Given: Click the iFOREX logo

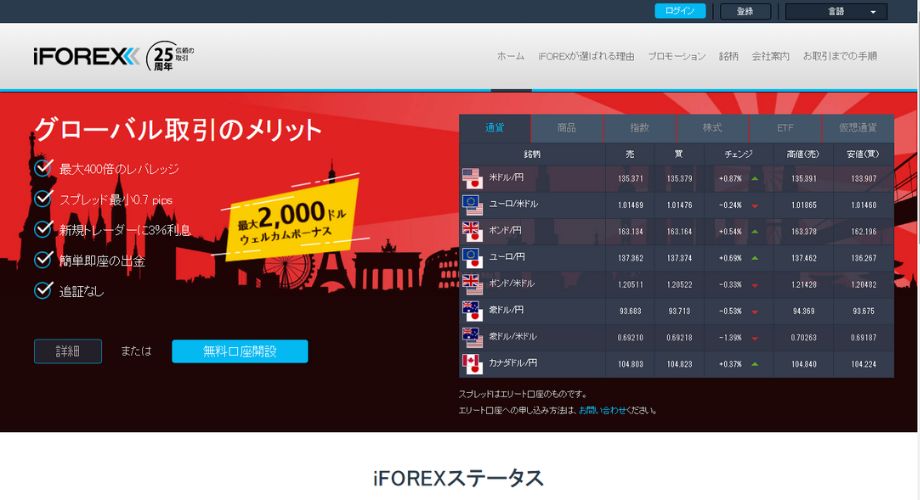Looking at the screenshot, I should click(86, 57).
